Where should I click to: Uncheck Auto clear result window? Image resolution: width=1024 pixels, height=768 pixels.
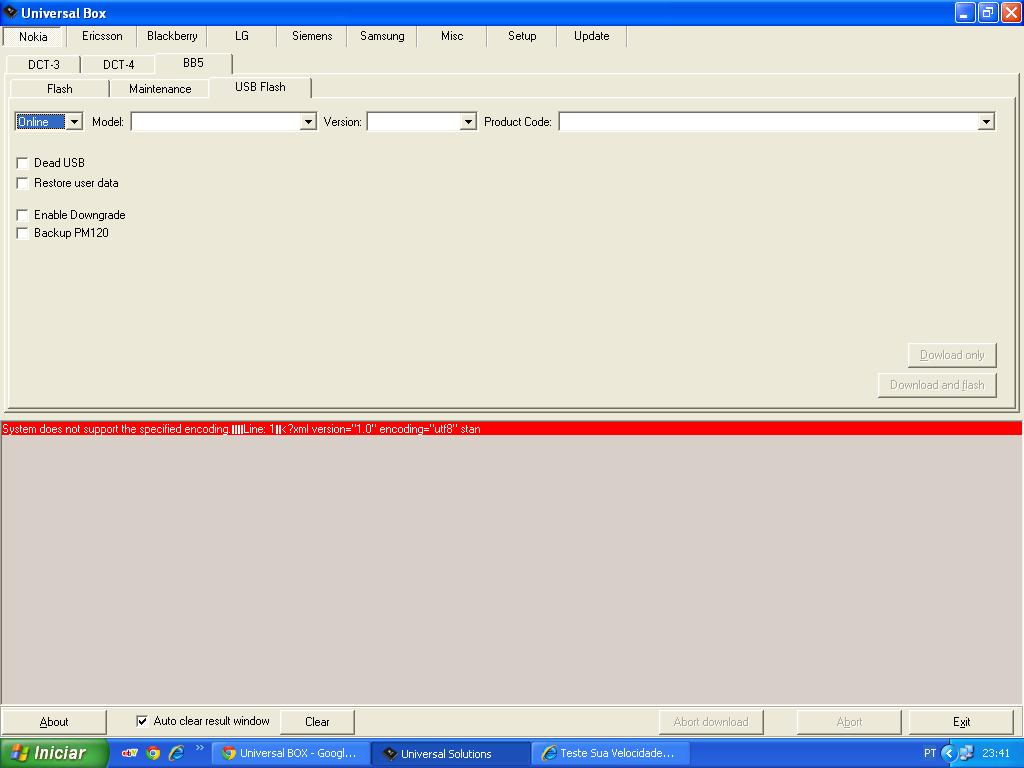(x=142, y=721)
